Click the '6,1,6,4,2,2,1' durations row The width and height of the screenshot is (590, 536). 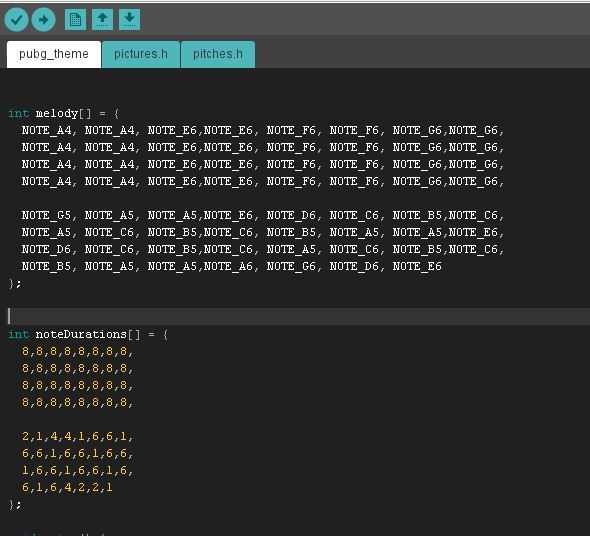click(67, 487)
